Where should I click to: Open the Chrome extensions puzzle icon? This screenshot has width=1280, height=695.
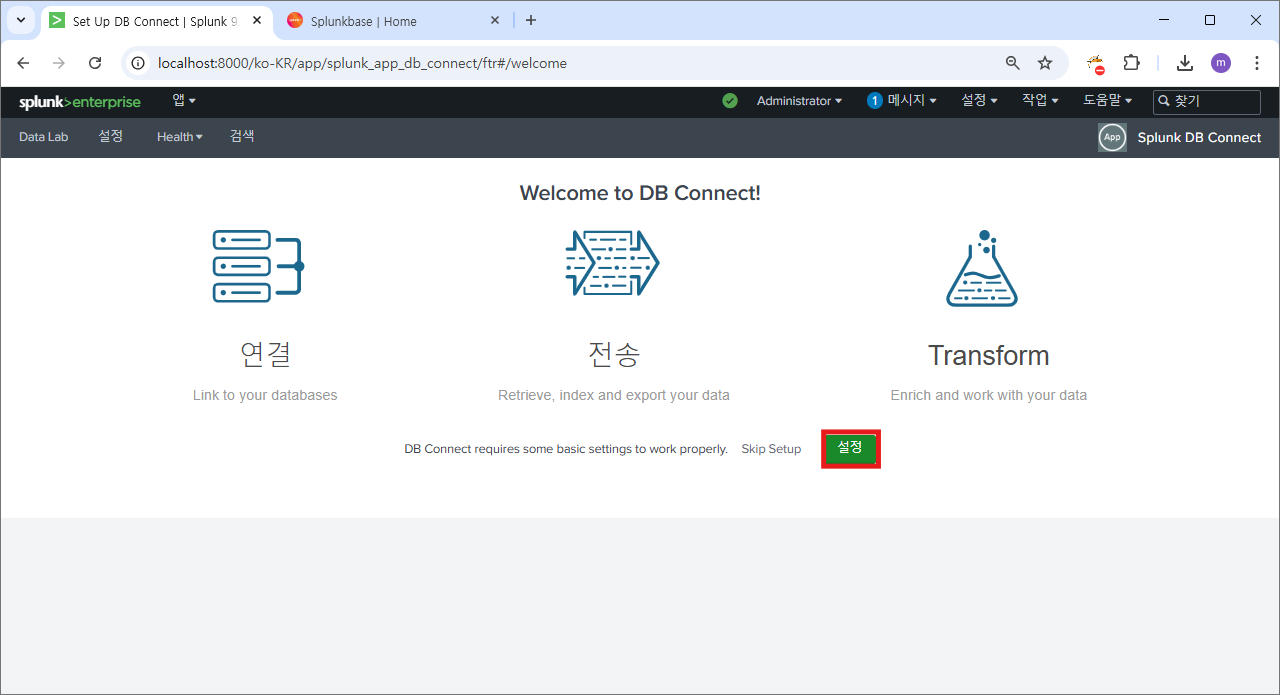click(x=1131, y=63)
